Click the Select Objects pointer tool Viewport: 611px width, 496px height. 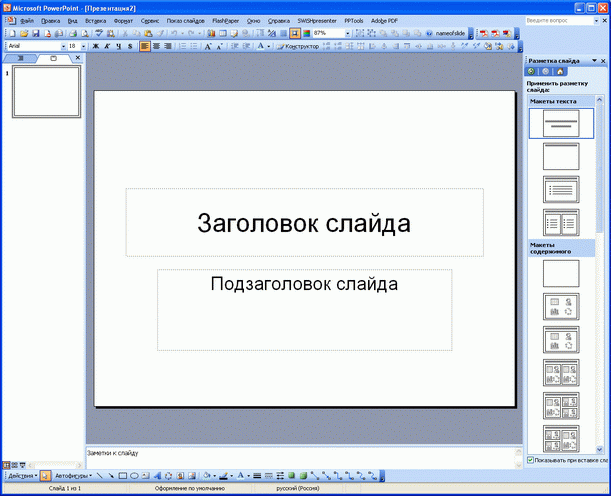[46, 476]
